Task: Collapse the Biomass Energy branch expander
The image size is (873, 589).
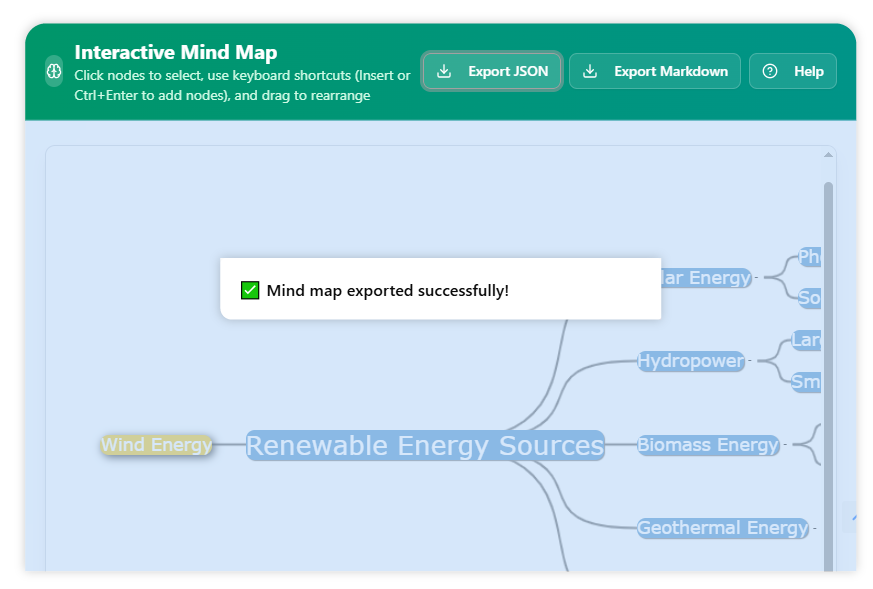Action: click(785, 445)
